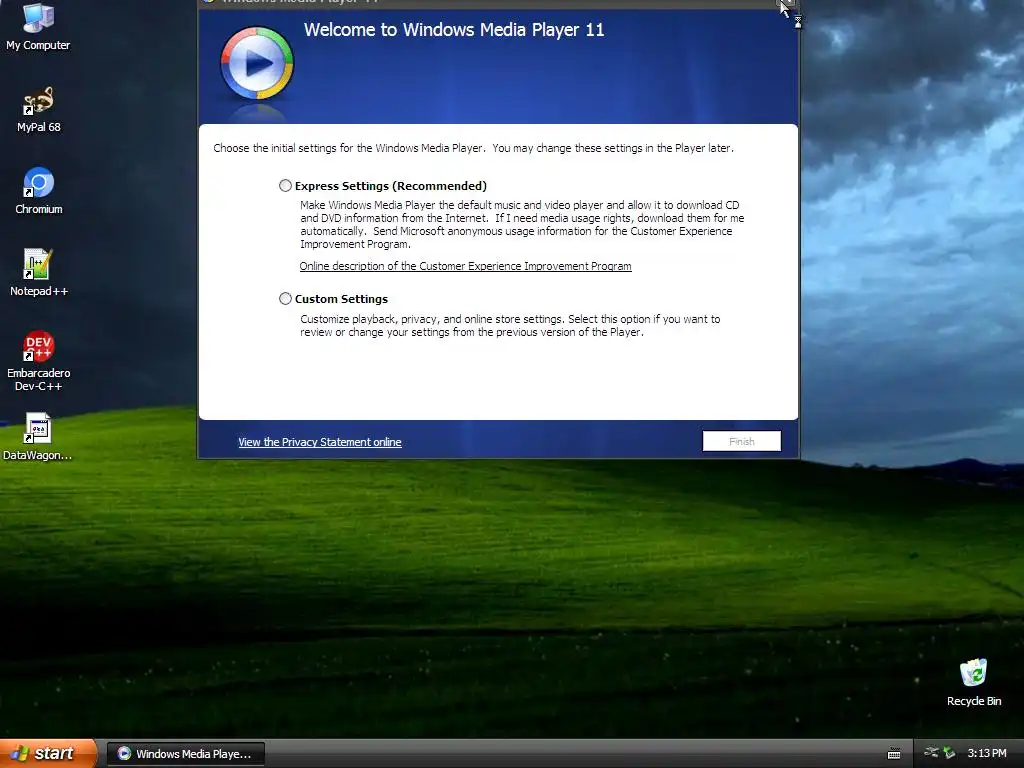Select the MyPal 68 desktop icon
Viewport: 1024px width, 768px height.
39,110
